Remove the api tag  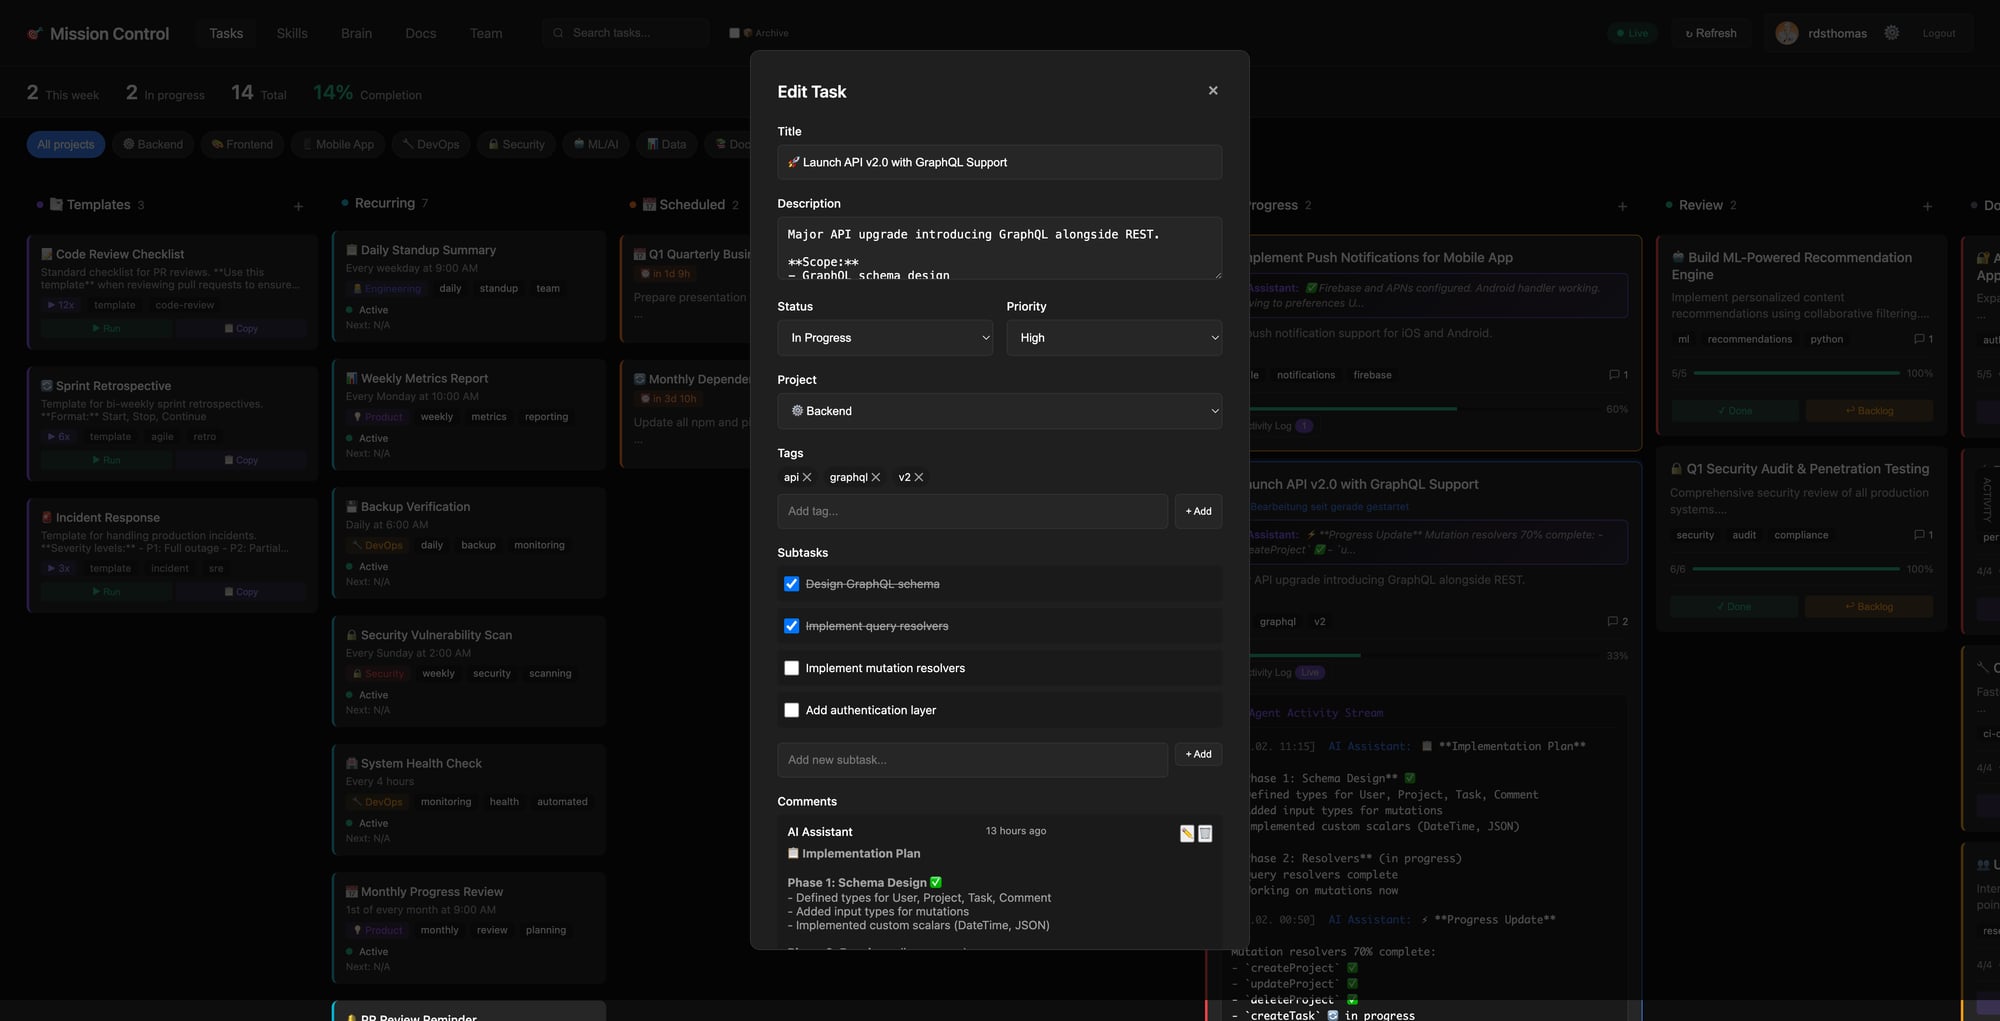point(807,478)
